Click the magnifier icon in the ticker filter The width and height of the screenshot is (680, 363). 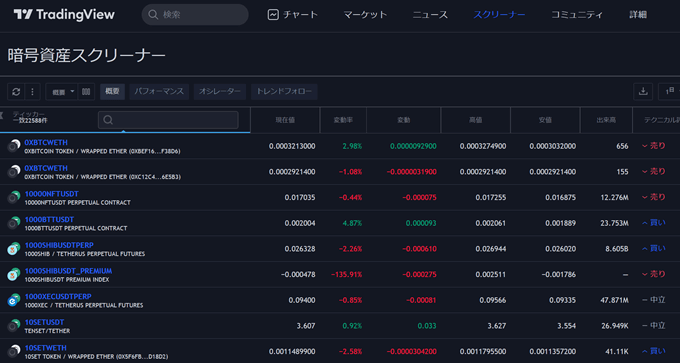tap(108, 120)
